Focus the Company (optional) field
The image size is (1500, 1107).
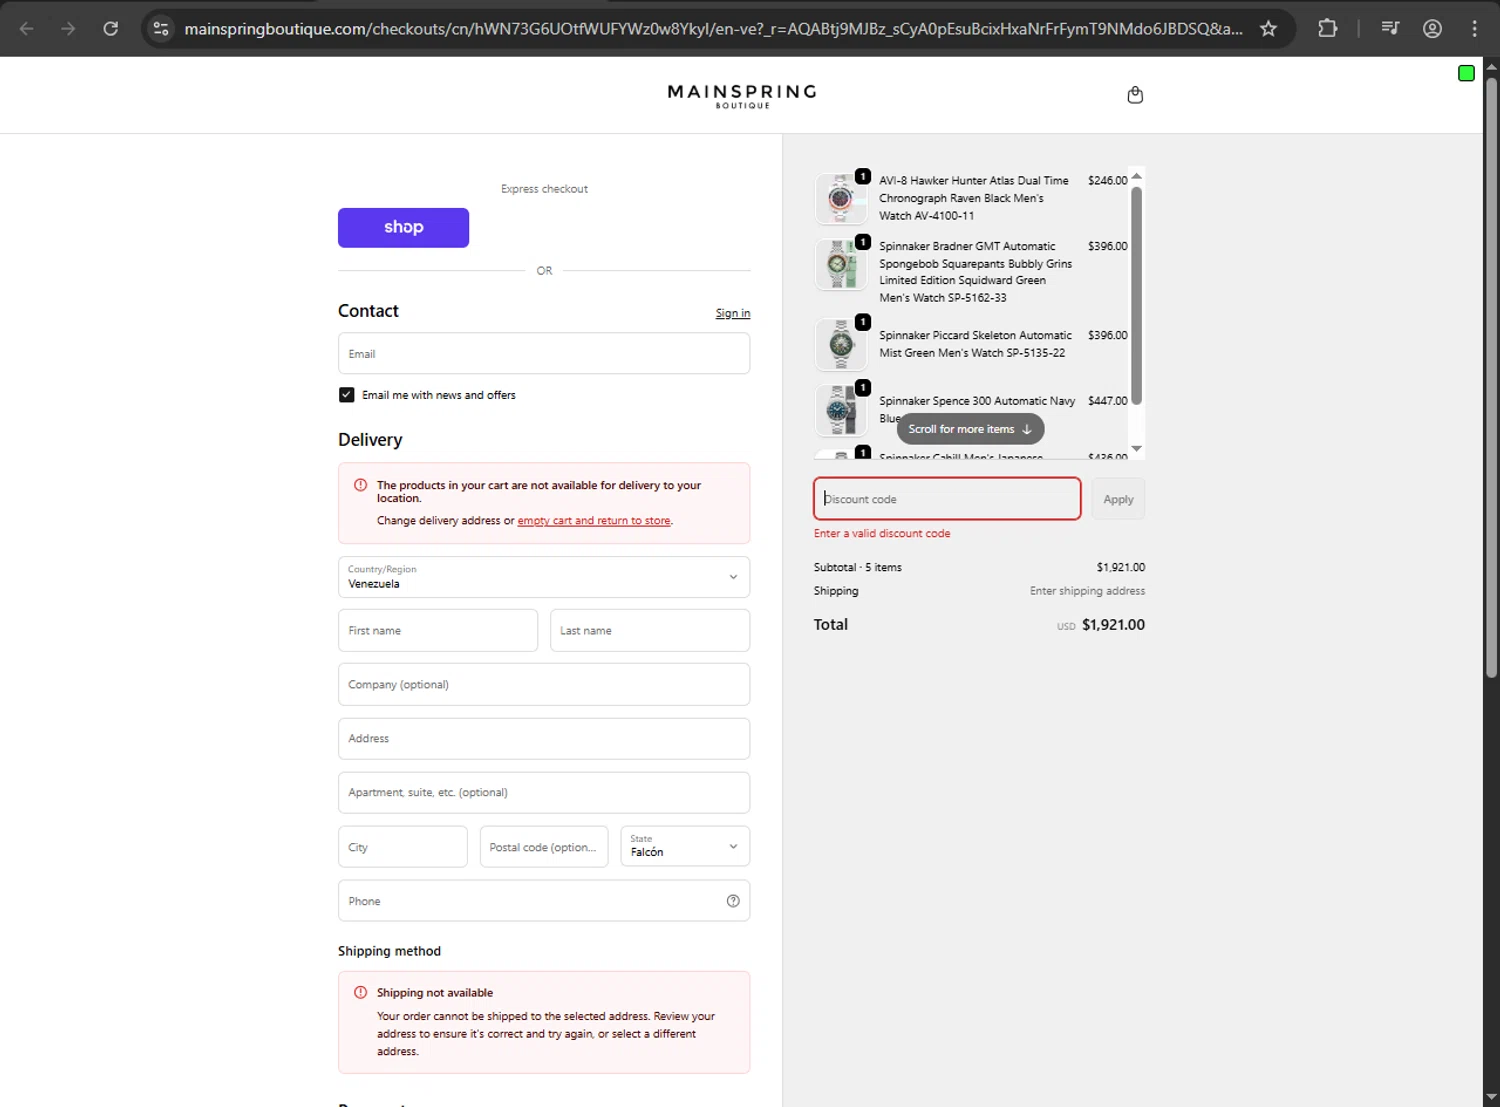[544, 685]
